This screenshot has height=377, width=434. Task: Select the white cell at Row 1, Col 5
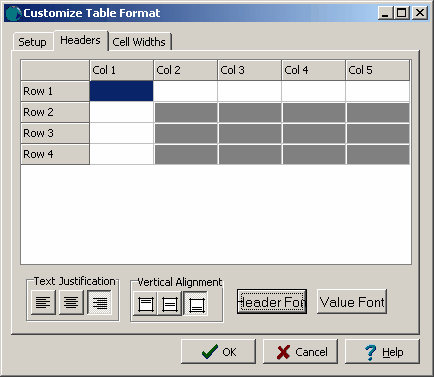(x=377, y=91)
